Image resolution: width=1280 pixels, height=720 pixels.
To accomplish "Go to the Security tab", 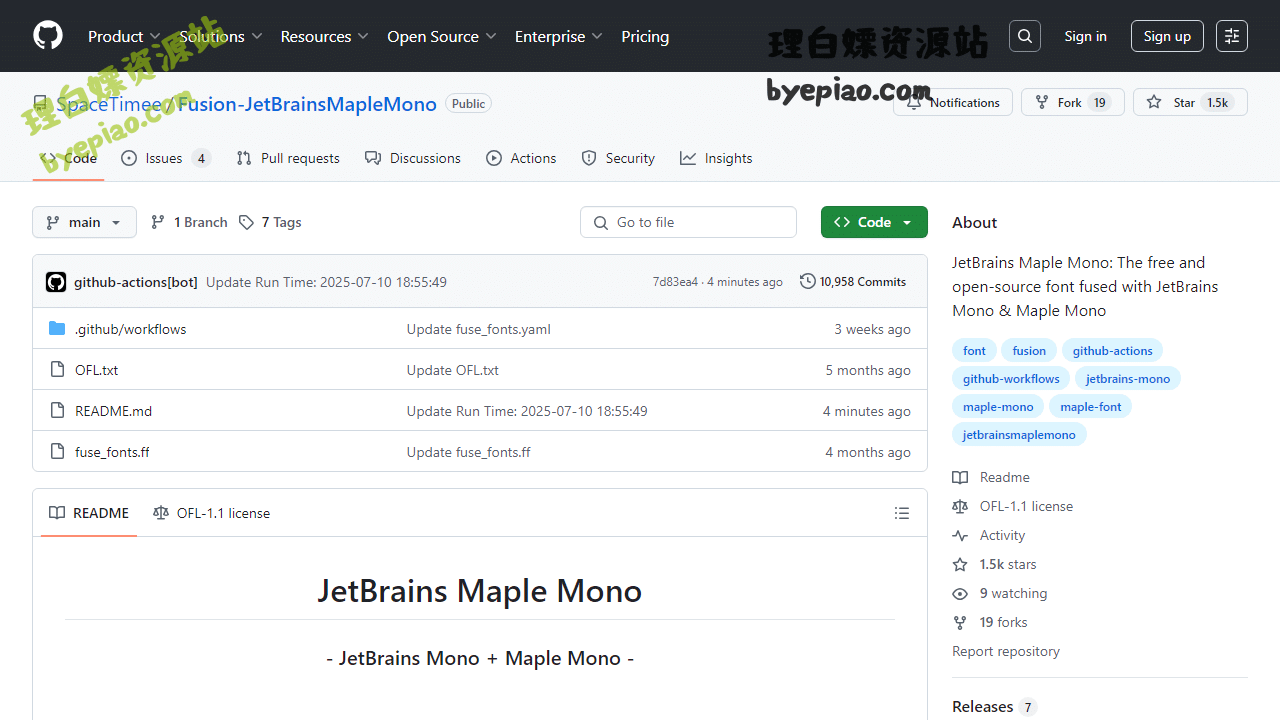I will click(618, 158).
